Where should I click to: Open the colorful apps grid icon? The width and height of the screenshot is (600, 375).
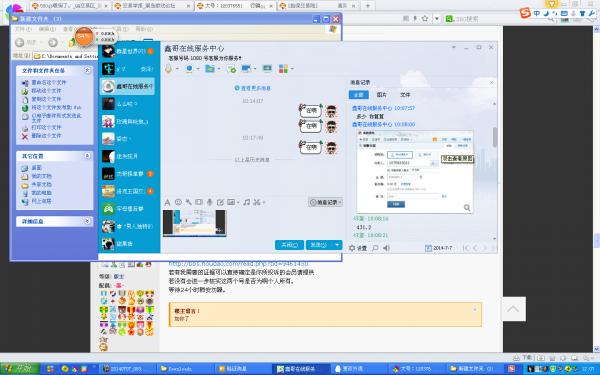(283, 69)
